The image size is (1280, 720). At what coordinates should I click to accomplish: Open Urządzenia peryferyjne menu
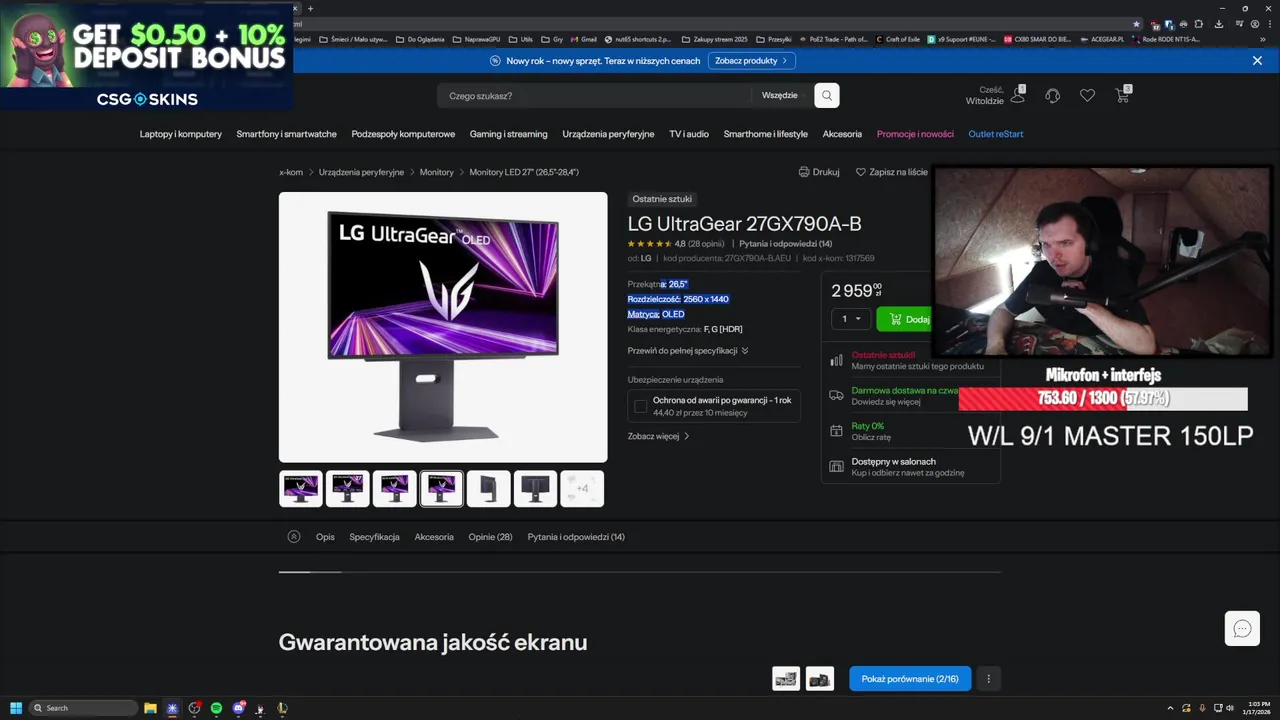[x=608, y=134]
